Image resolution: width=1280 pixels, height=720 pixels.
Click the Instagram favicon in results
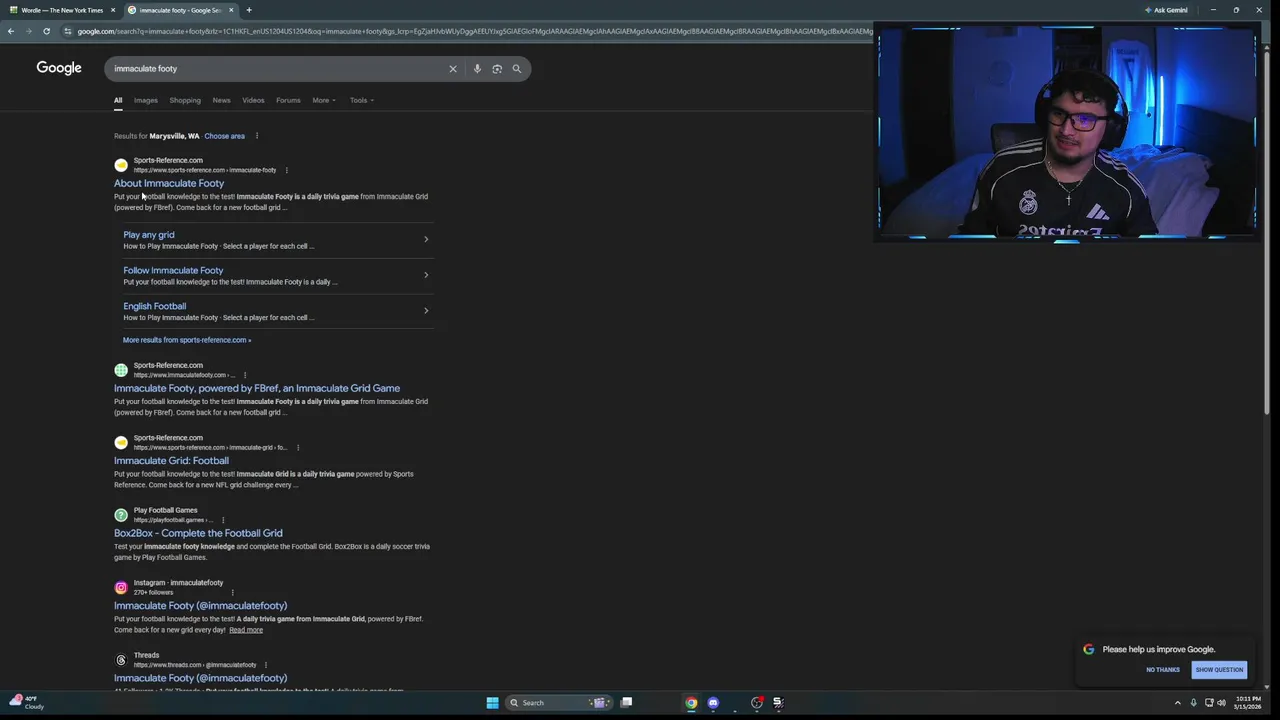click(121, 587)
